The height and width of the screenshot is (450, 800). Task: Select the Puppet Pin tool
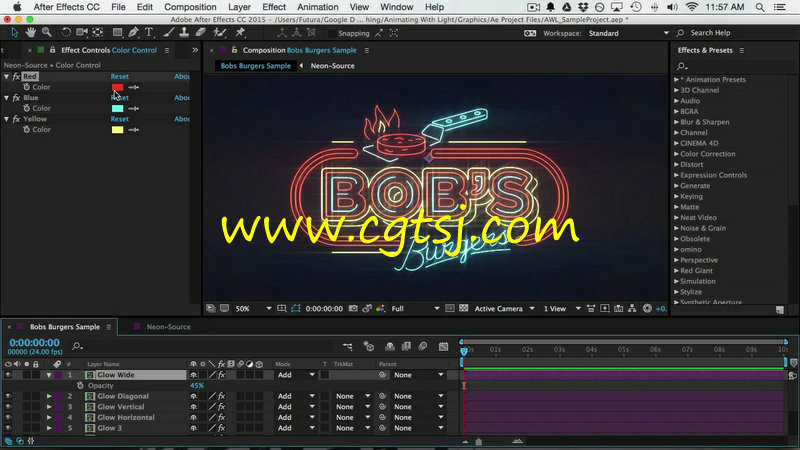pyautogui.click(x=240, y=33)
